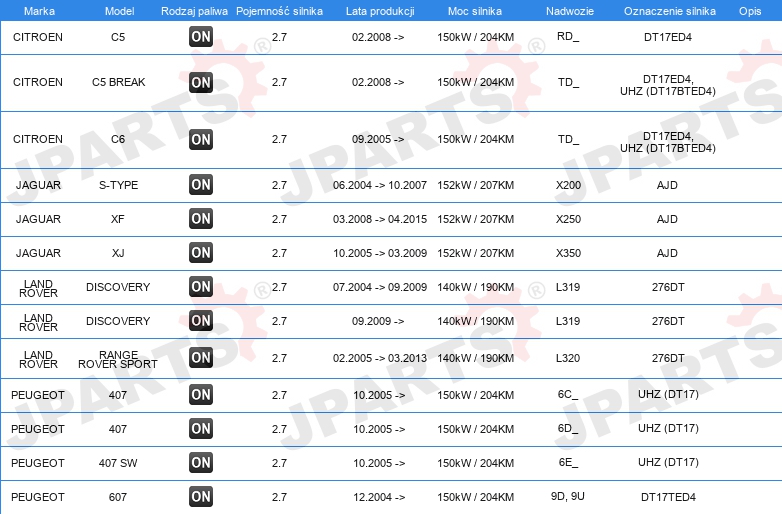
Task: Click production date 10.2005 -> 03.2009
Action: pos(380,253)
